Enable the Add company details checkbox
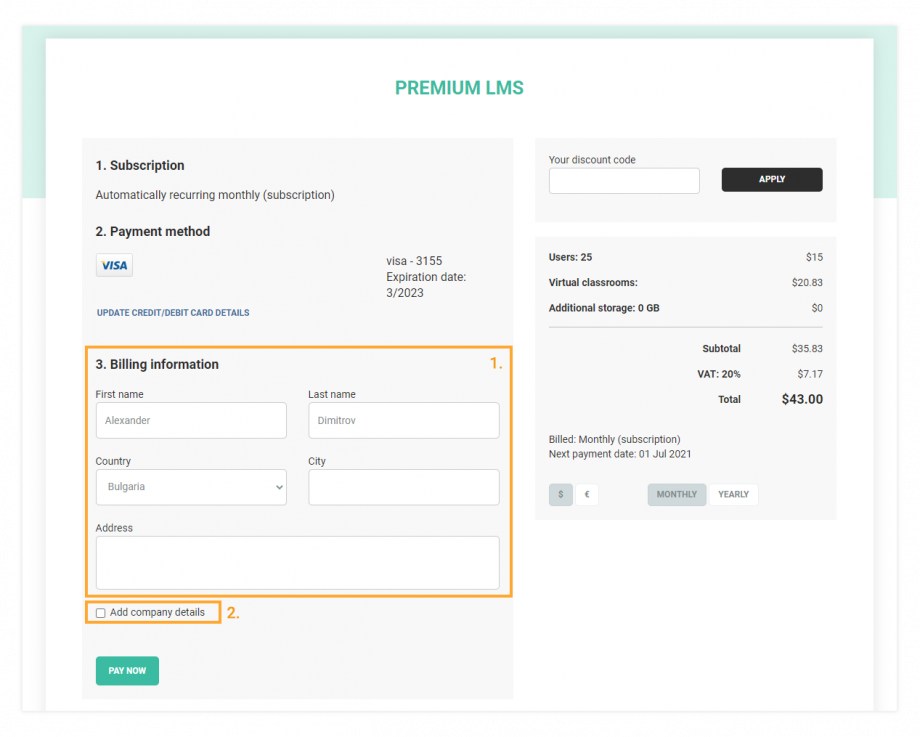The image size is (920, 737). 101,613
